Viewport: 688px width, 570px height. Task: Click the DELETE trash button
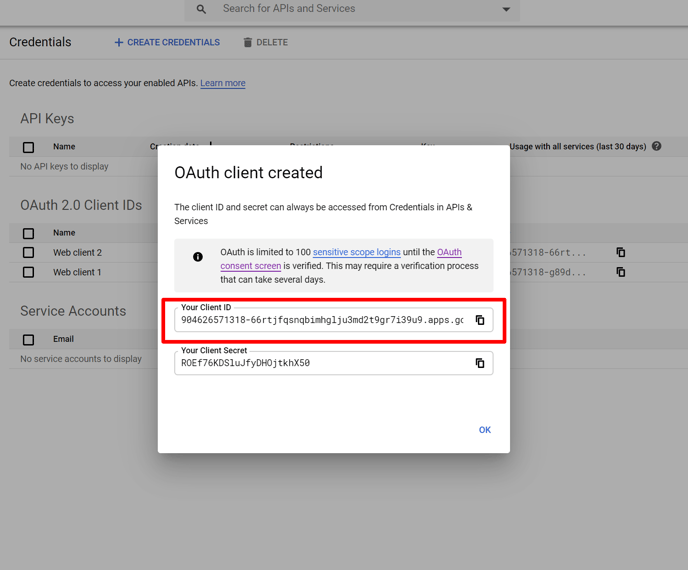coord(266,42)
